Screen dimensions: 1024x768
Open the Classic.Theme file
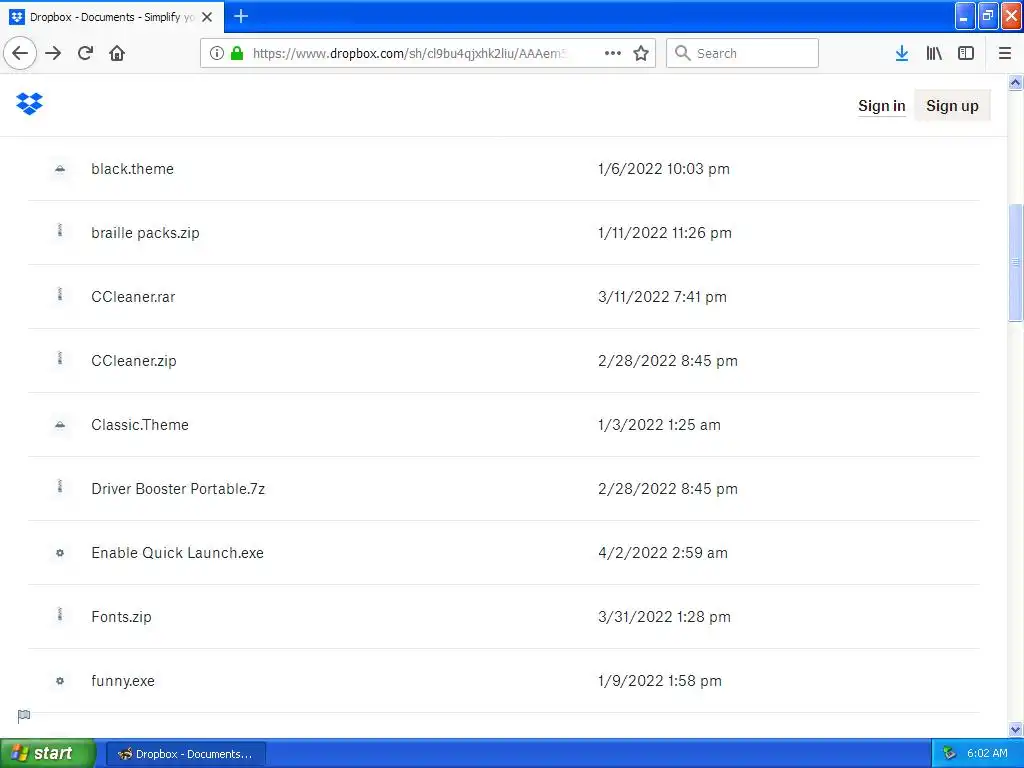(x=140, y=425)
